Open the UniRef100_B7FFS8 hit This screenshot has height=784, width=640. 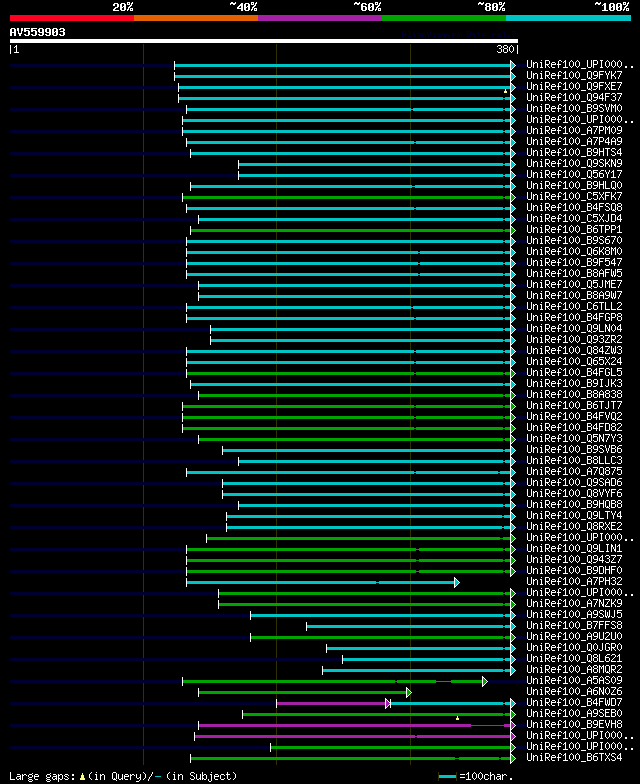574,626
